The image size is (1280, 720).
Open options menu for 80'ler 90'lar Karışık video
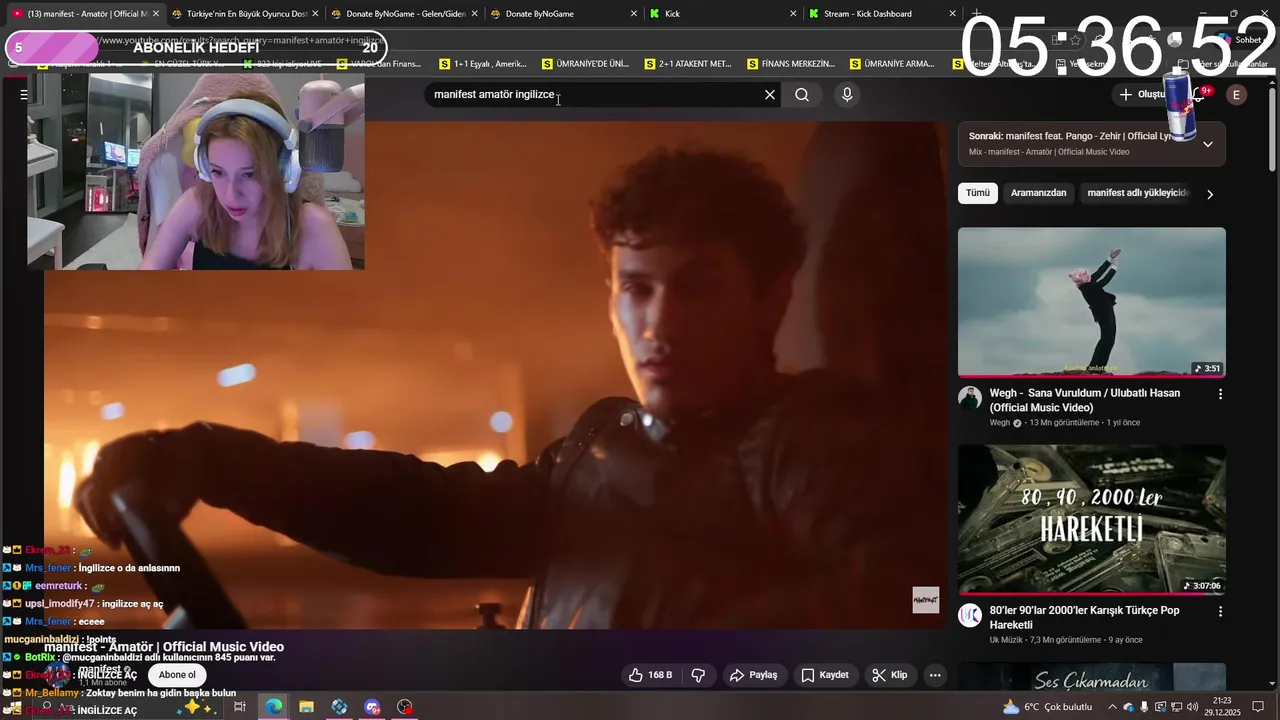(x=1220, y=611)
